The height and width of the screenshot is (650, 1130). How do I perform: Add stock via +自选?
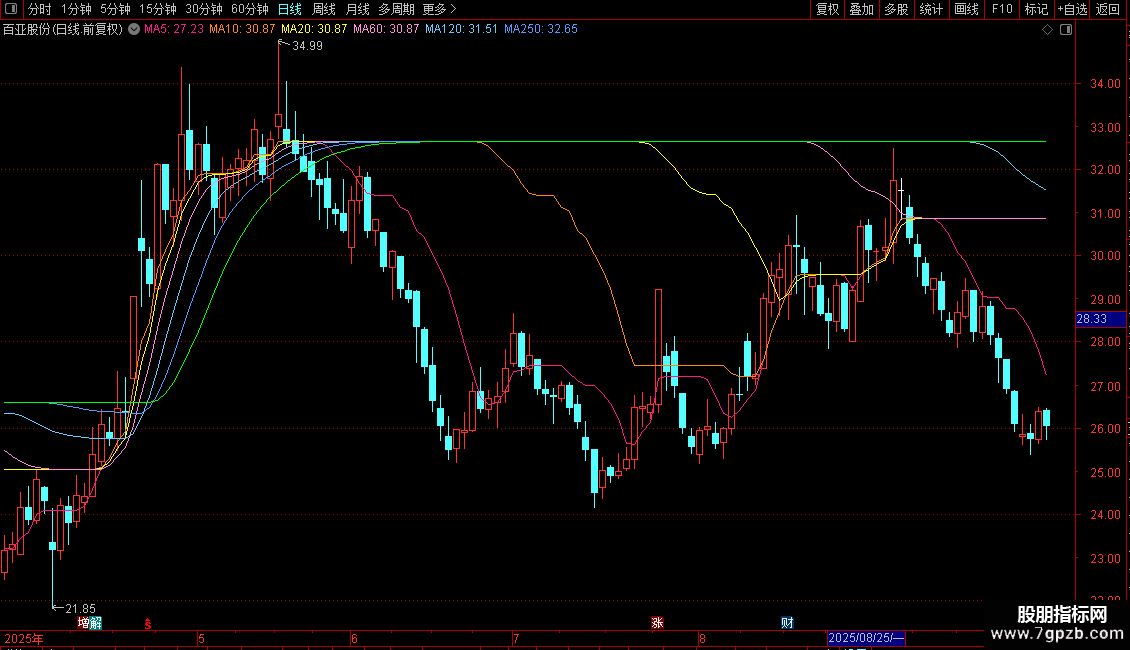click(1072, 9)
